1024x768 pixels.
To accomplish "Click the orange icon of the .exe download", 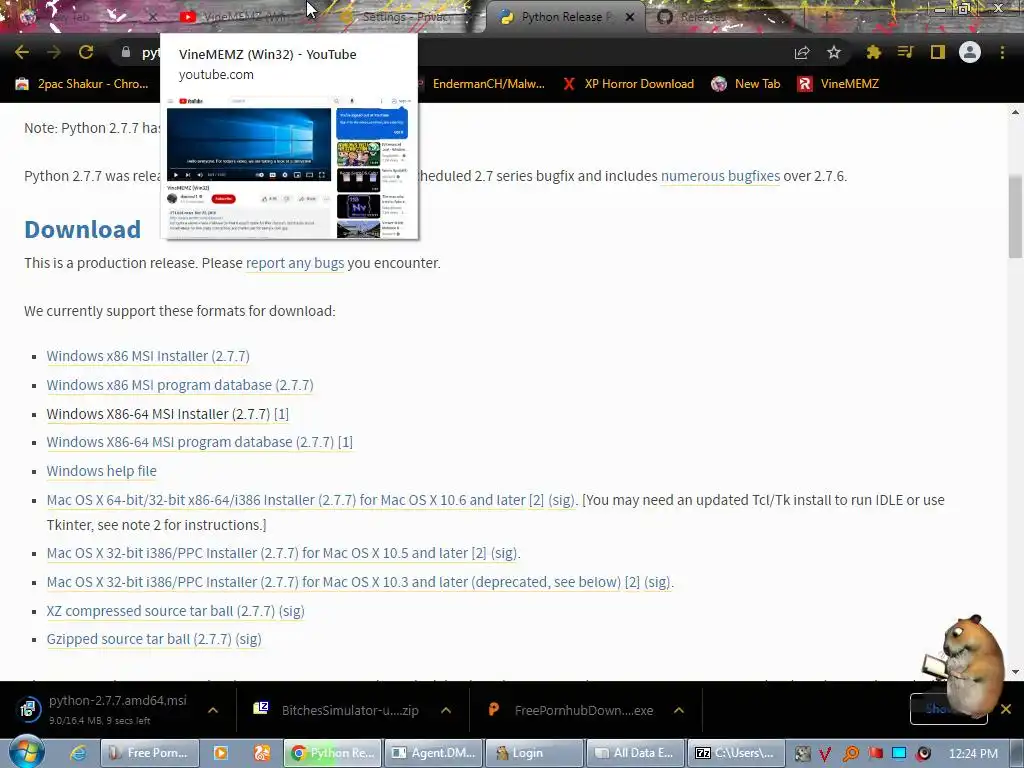I will pyautogui.click(x=494, y=709).
